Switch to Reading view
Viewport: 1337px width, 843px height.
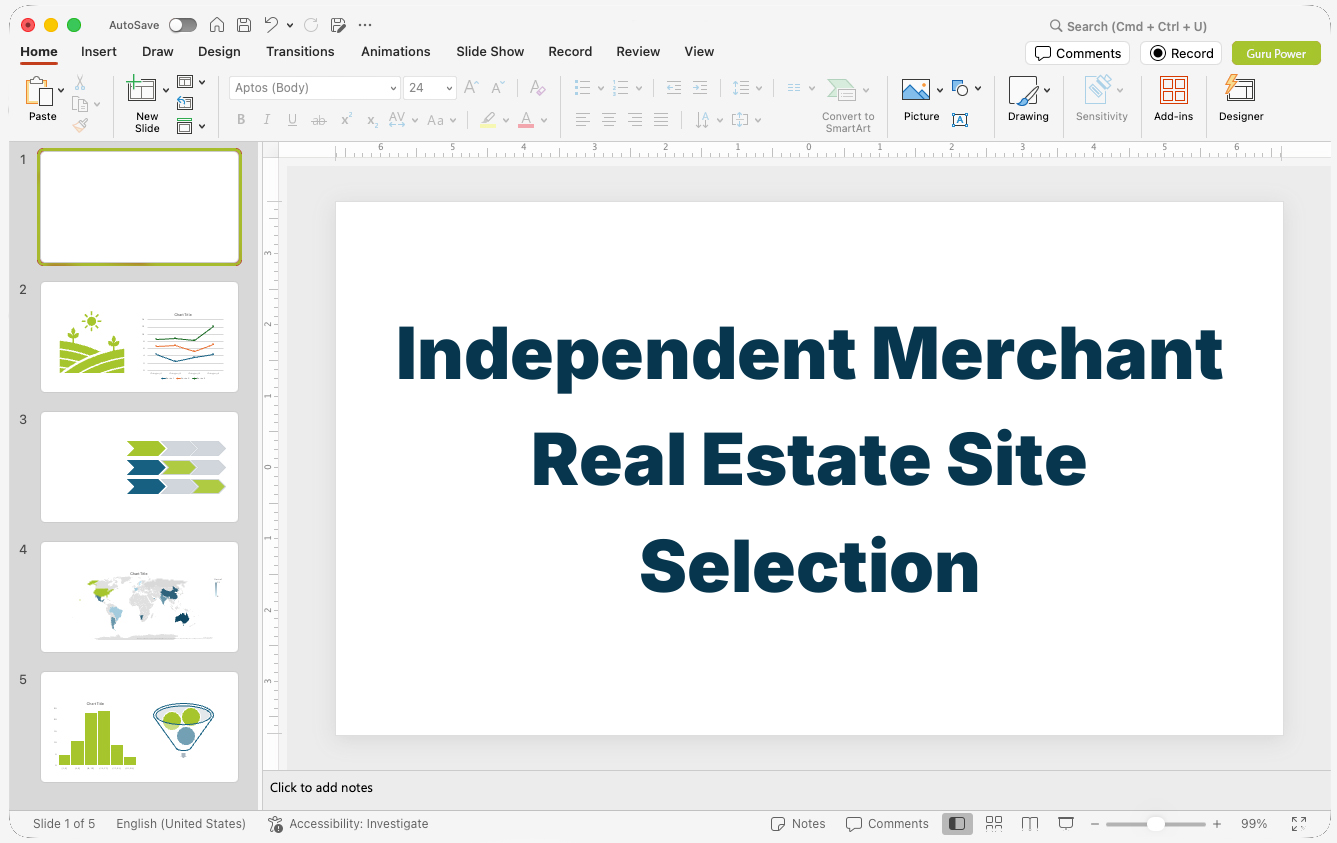[x=1030, y=823]
